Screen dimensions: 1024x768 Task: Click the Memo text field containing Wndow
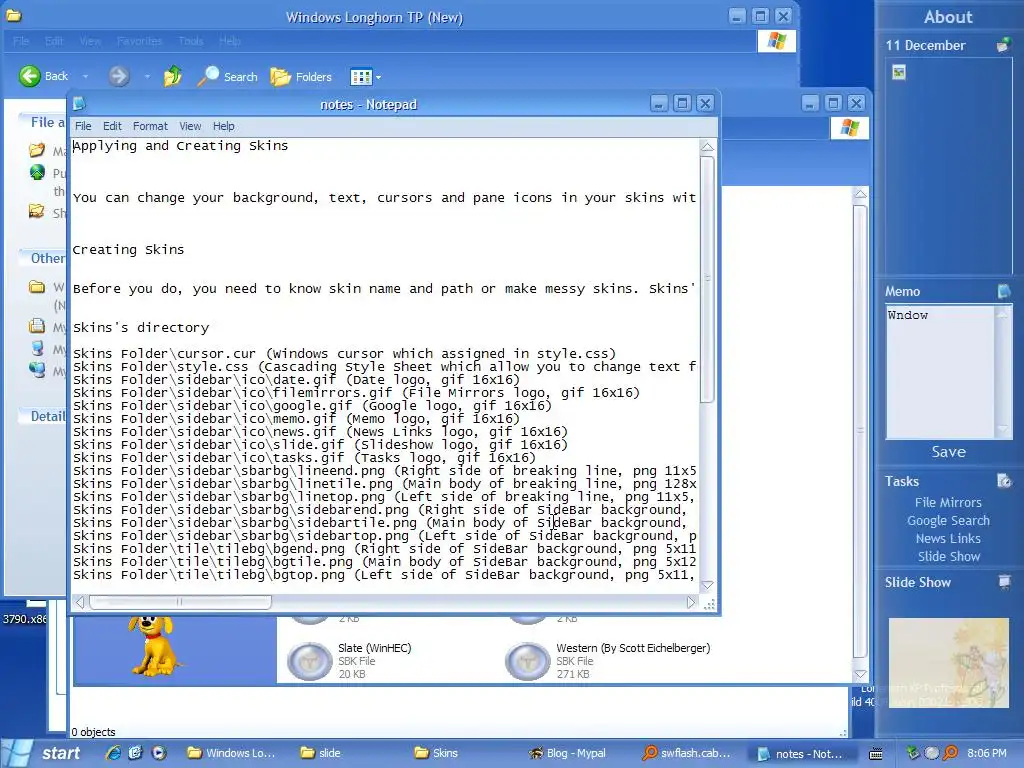940,372
